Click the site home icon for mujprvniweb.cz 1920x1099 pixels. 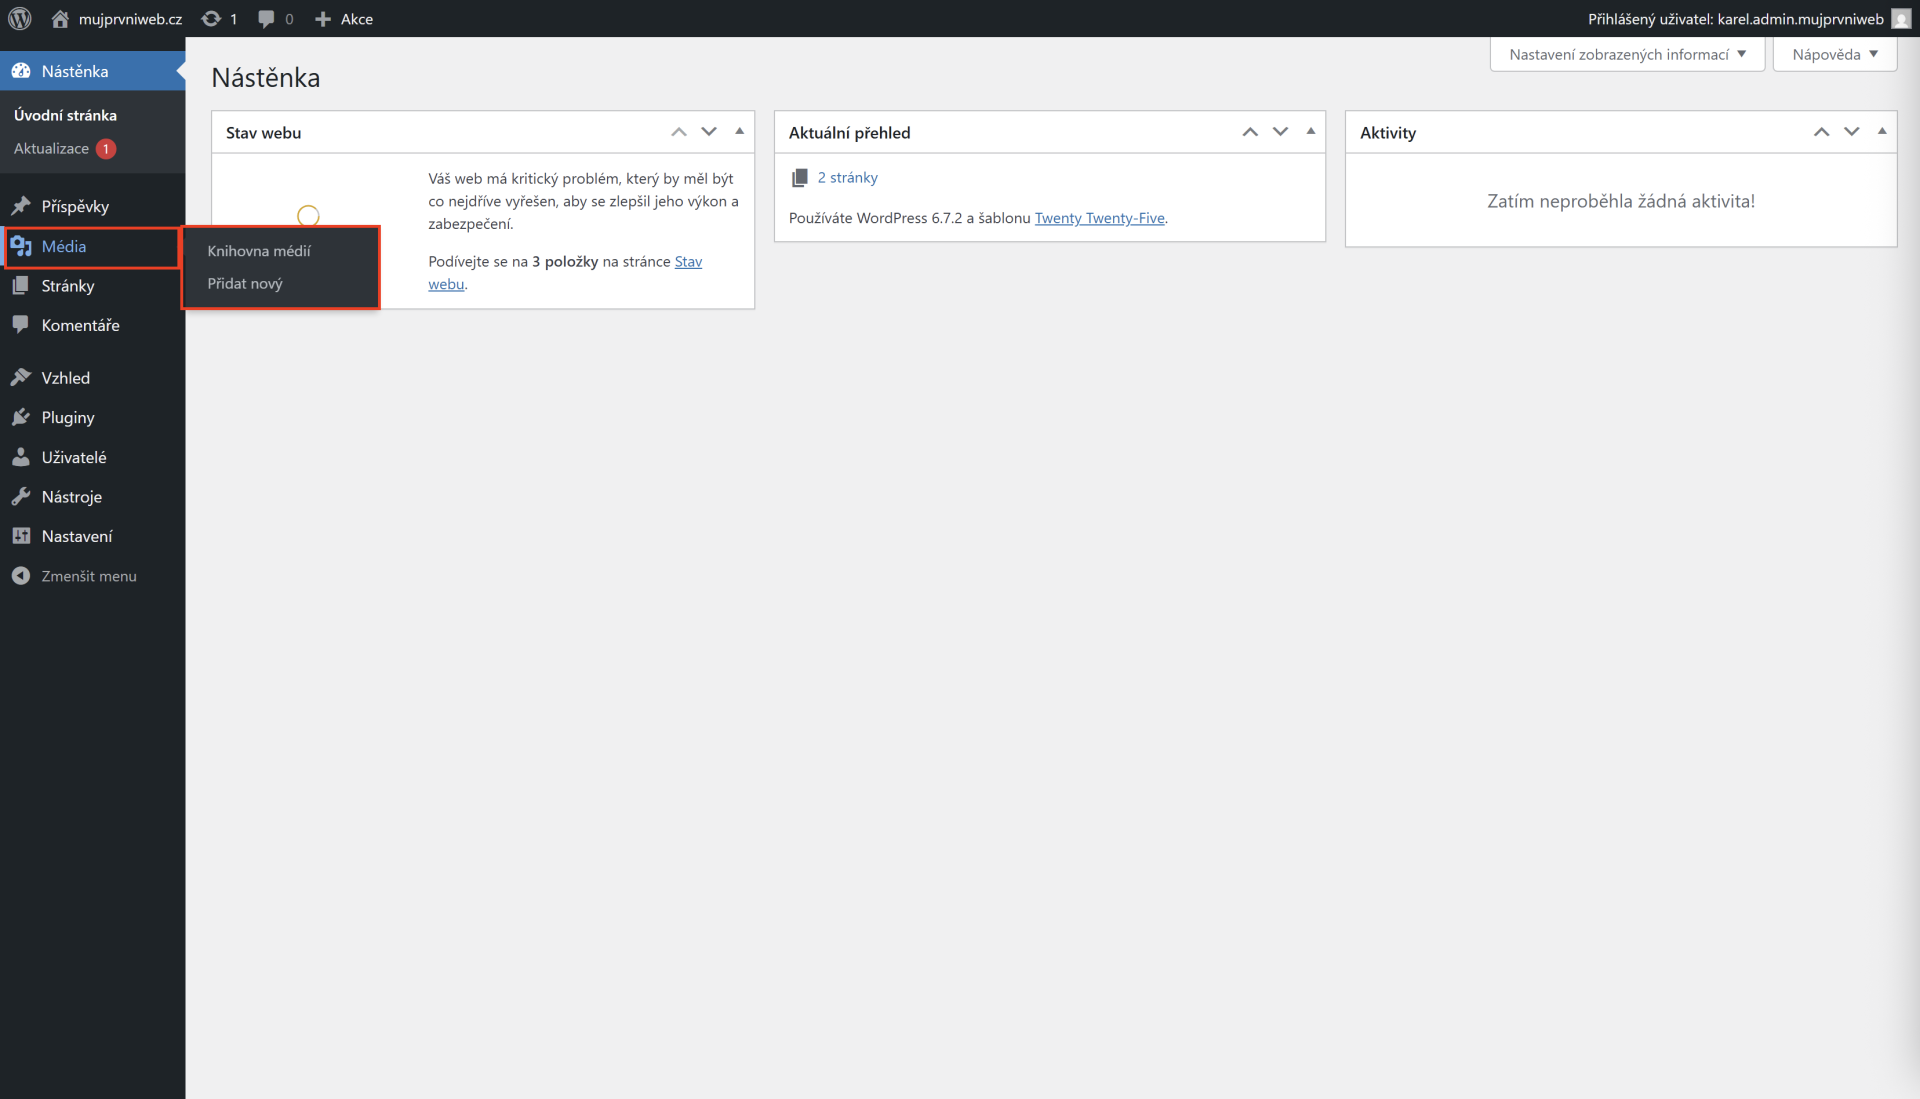click(x=59, y=18)
